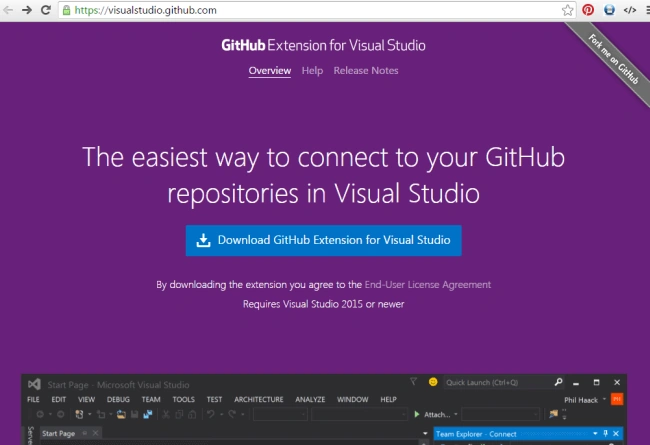Open the Release Notes page tab
The width and height of the screenshot is (650, 445).
point(366,71)
